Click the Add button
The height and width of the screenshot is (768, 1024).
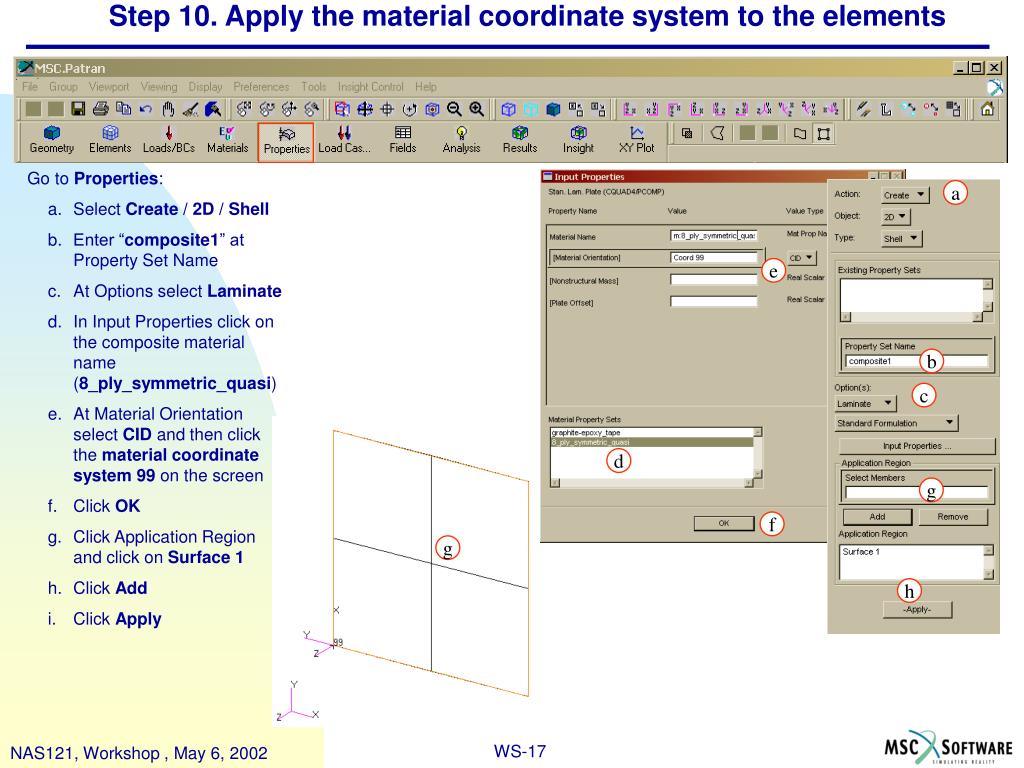pos(877,517)
